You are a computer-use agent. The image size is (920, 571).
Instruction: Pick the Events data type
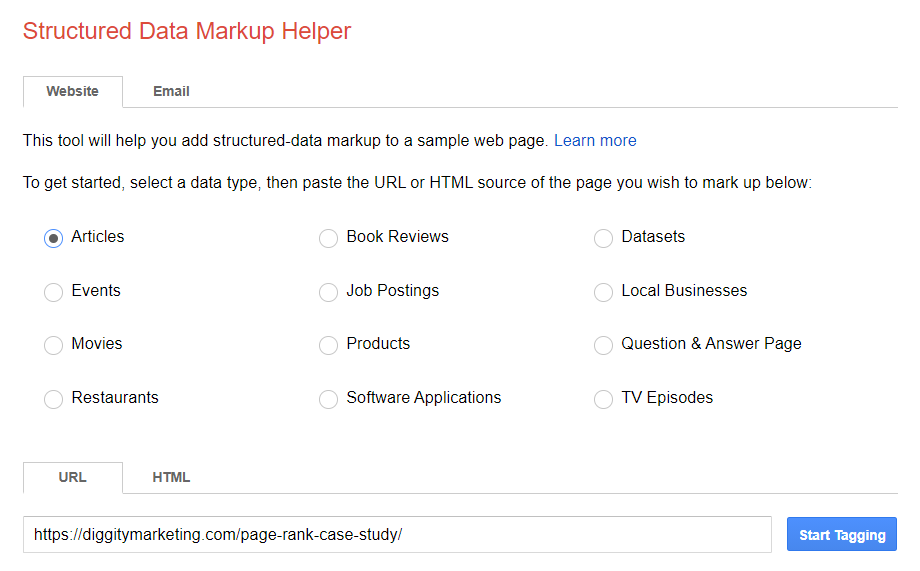(54, 292)
